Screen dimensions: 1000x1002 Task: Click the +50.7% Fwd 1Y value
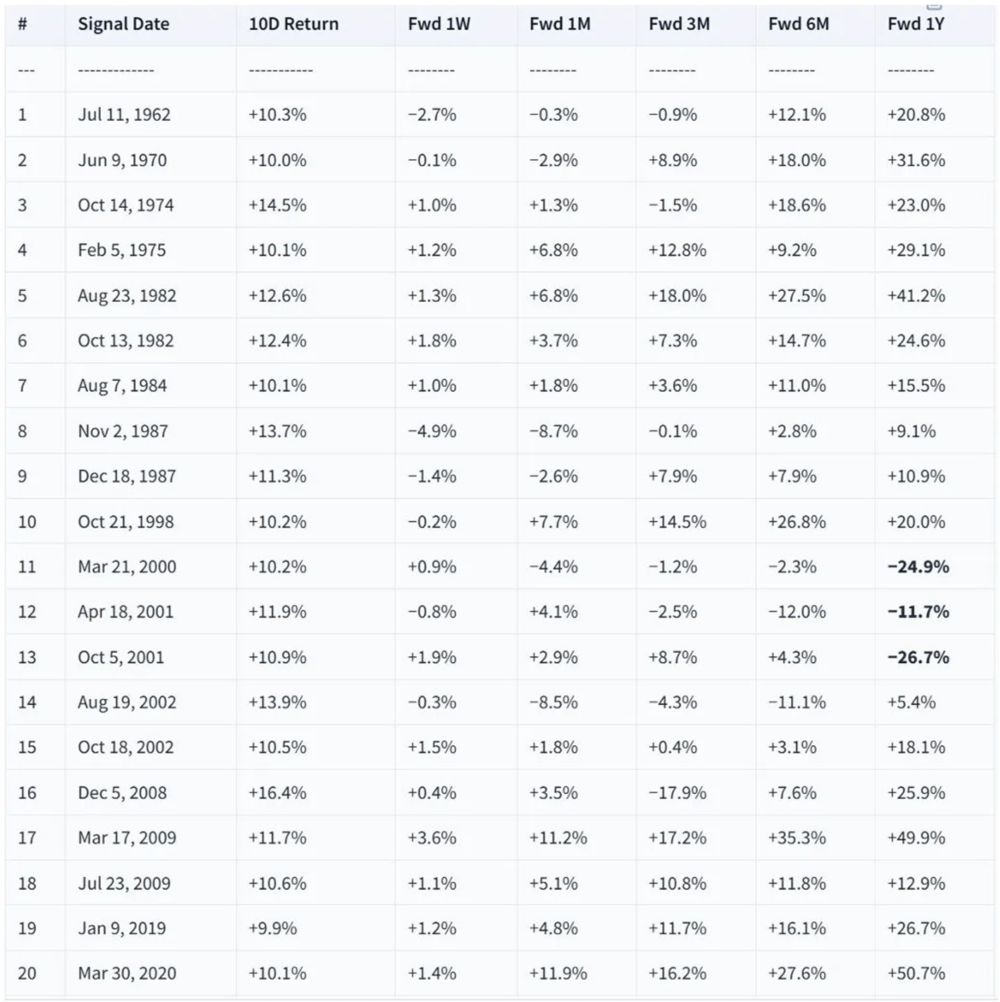(916, 973)
